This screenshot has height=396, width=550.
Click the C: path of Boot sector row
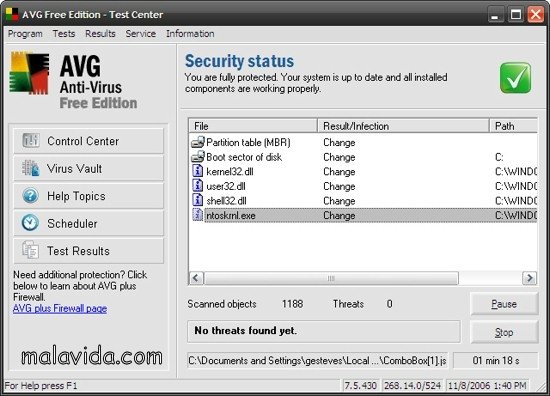pos(499,157)
